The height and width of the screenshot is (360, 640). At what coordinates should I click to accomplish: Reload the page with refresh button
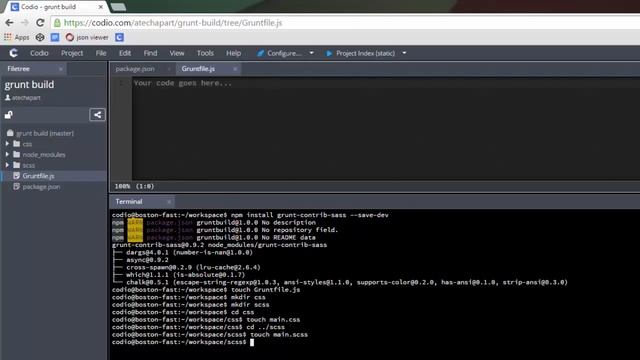[40, 23]
